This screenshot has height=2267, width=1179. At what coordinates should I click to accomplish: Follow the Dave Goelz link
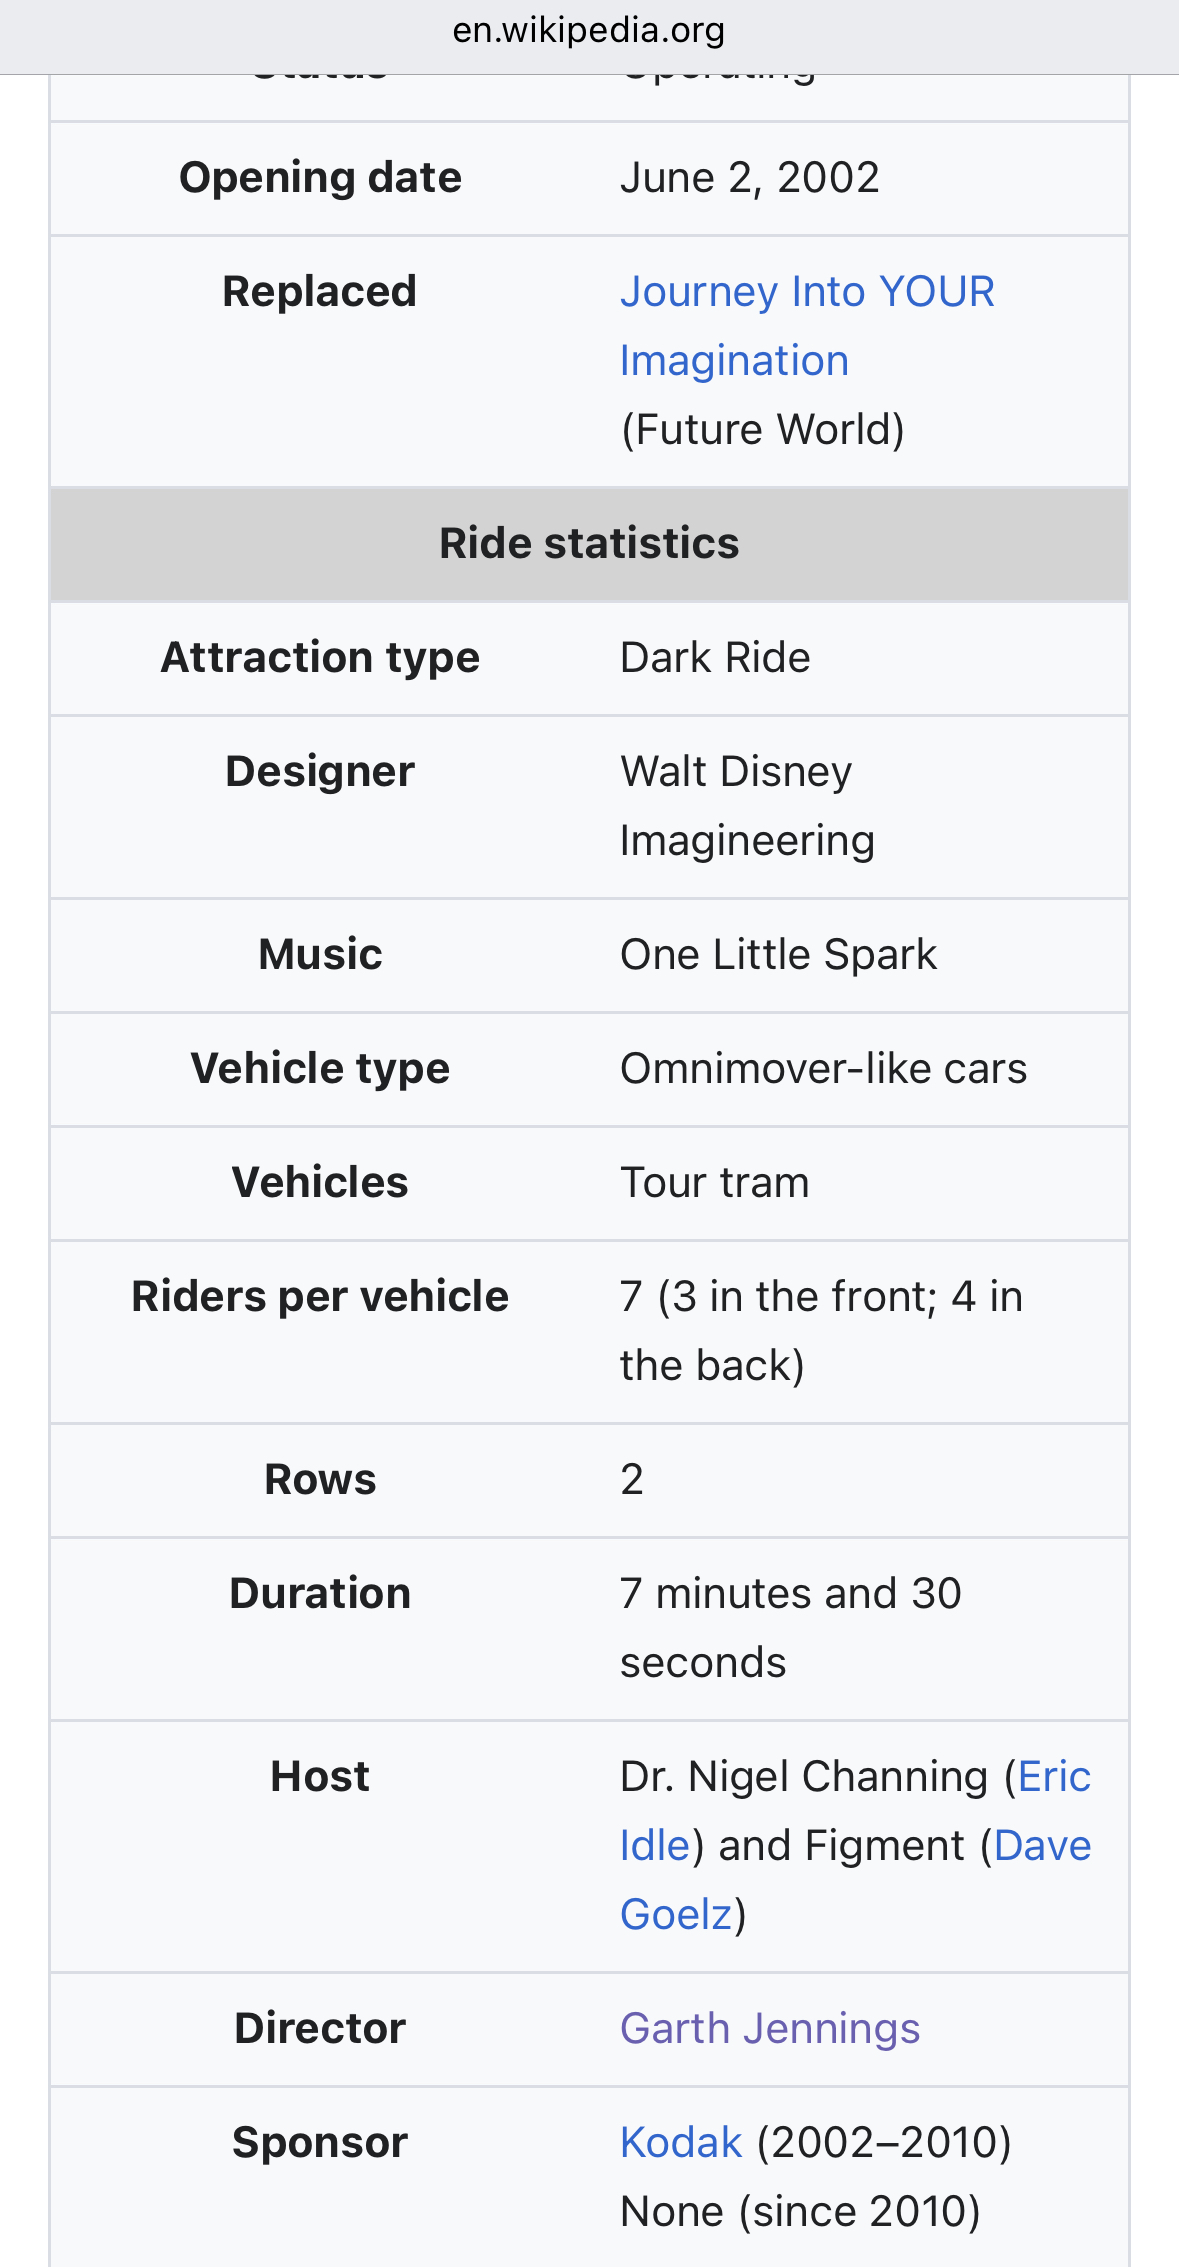tap(1042, 1846)
